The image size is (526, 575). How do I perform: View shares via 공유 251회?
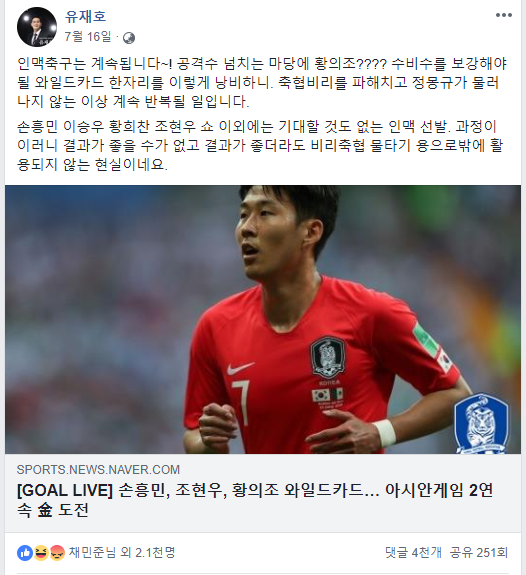click(479, 552)
